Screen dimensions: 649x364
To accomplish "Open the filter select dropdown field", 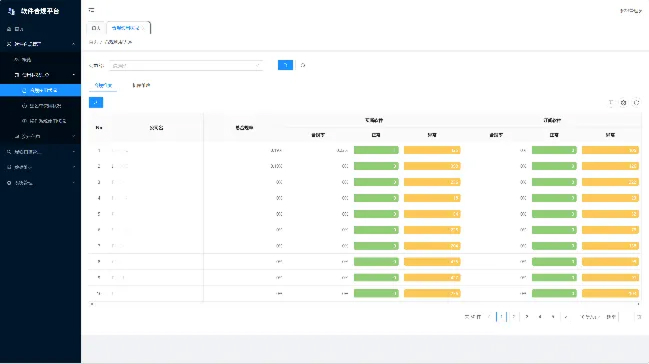I will click(x=186, y=65).
